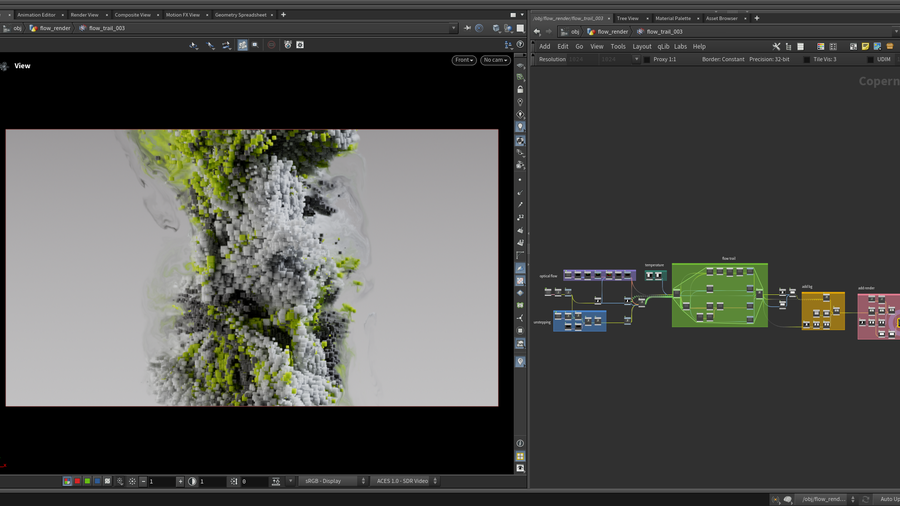900x506 pixels.
Task: Open the Front view direction dropdown
Action: [x=464, y=60]
